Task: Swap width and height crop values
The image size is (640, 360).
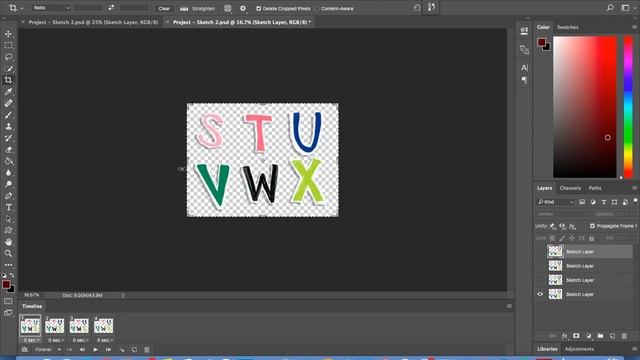Action: (x=111, y=8)
